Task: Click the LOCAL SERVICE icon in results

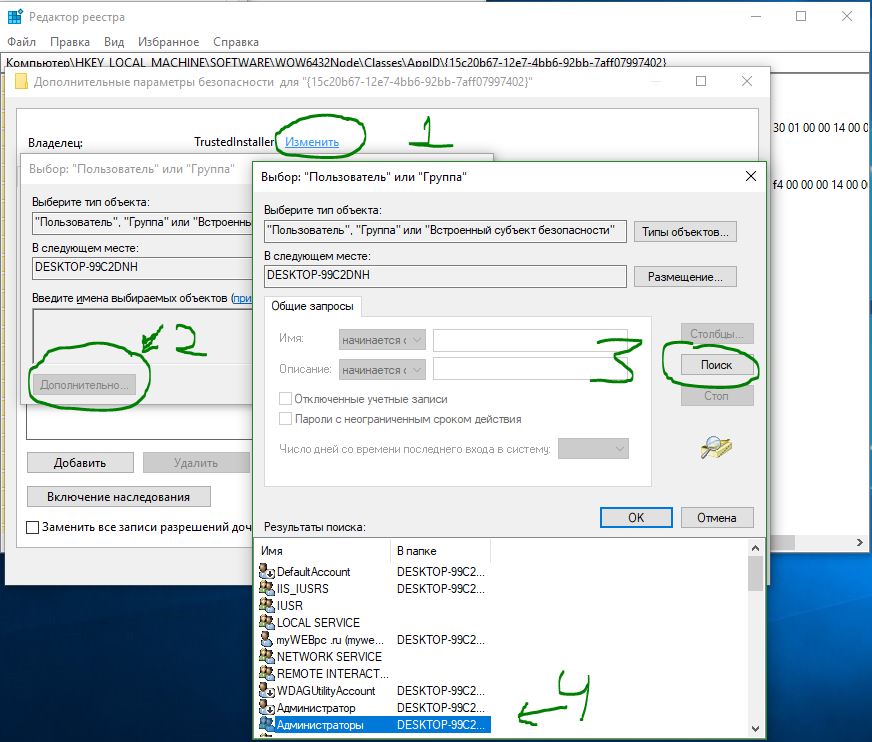Action: (x=267, y=622)
